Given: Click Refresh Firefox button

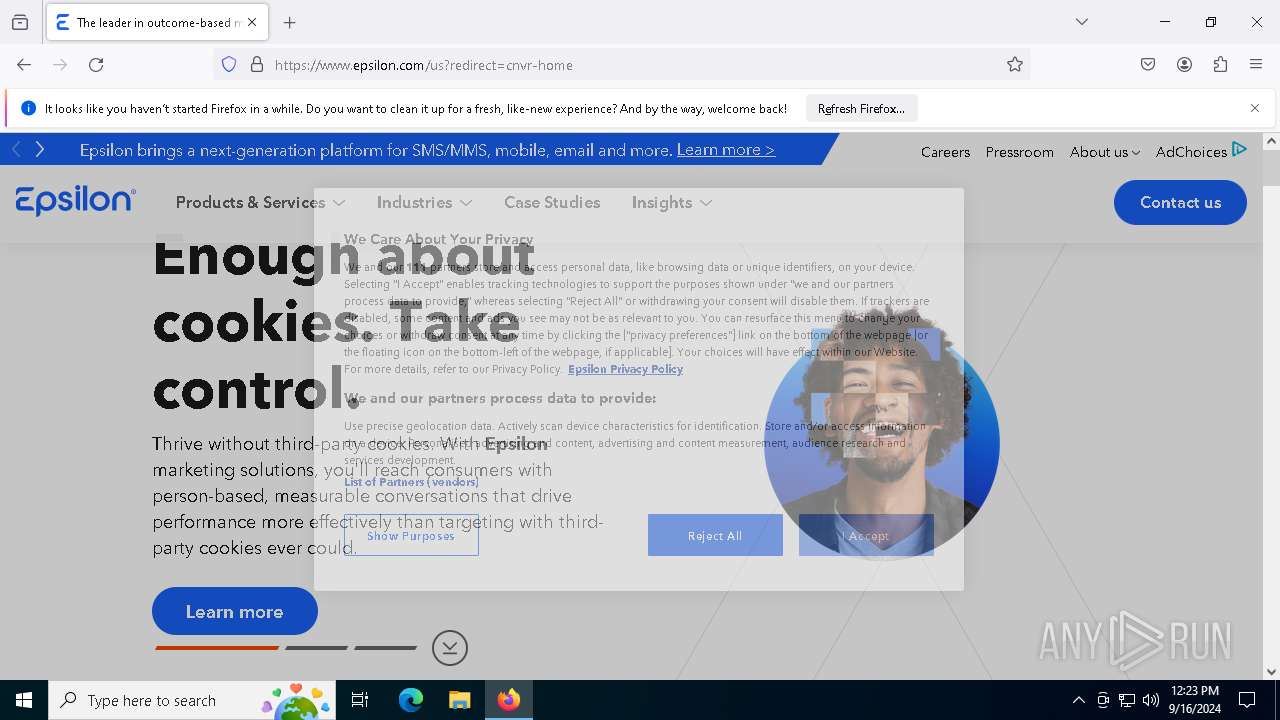Looking at the screenshot, I should tap(861, 108).
